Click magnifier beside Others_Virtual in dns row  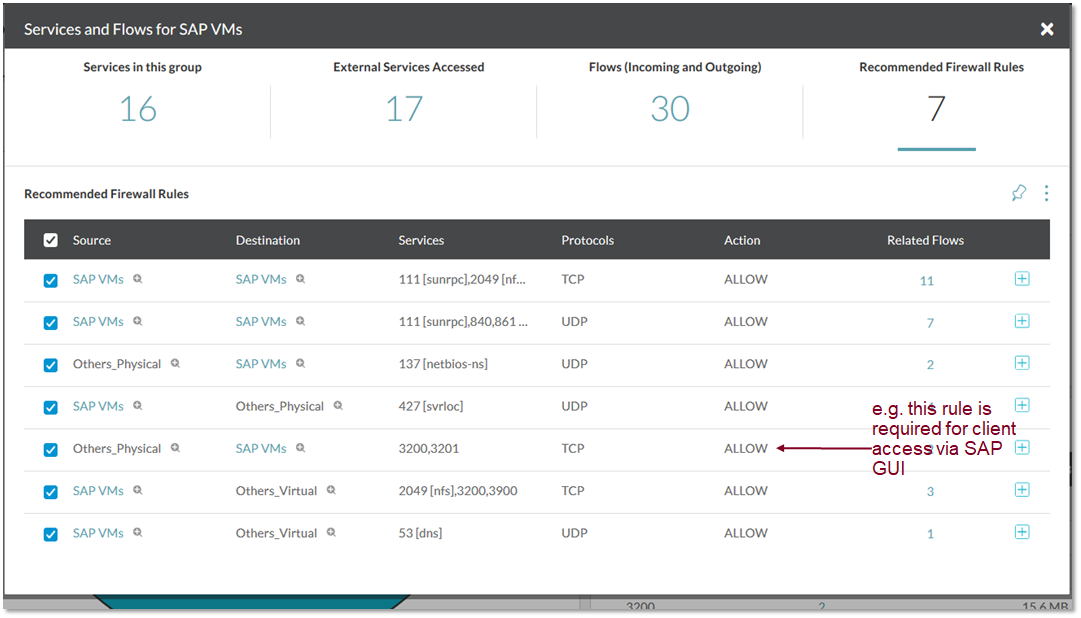331,533
